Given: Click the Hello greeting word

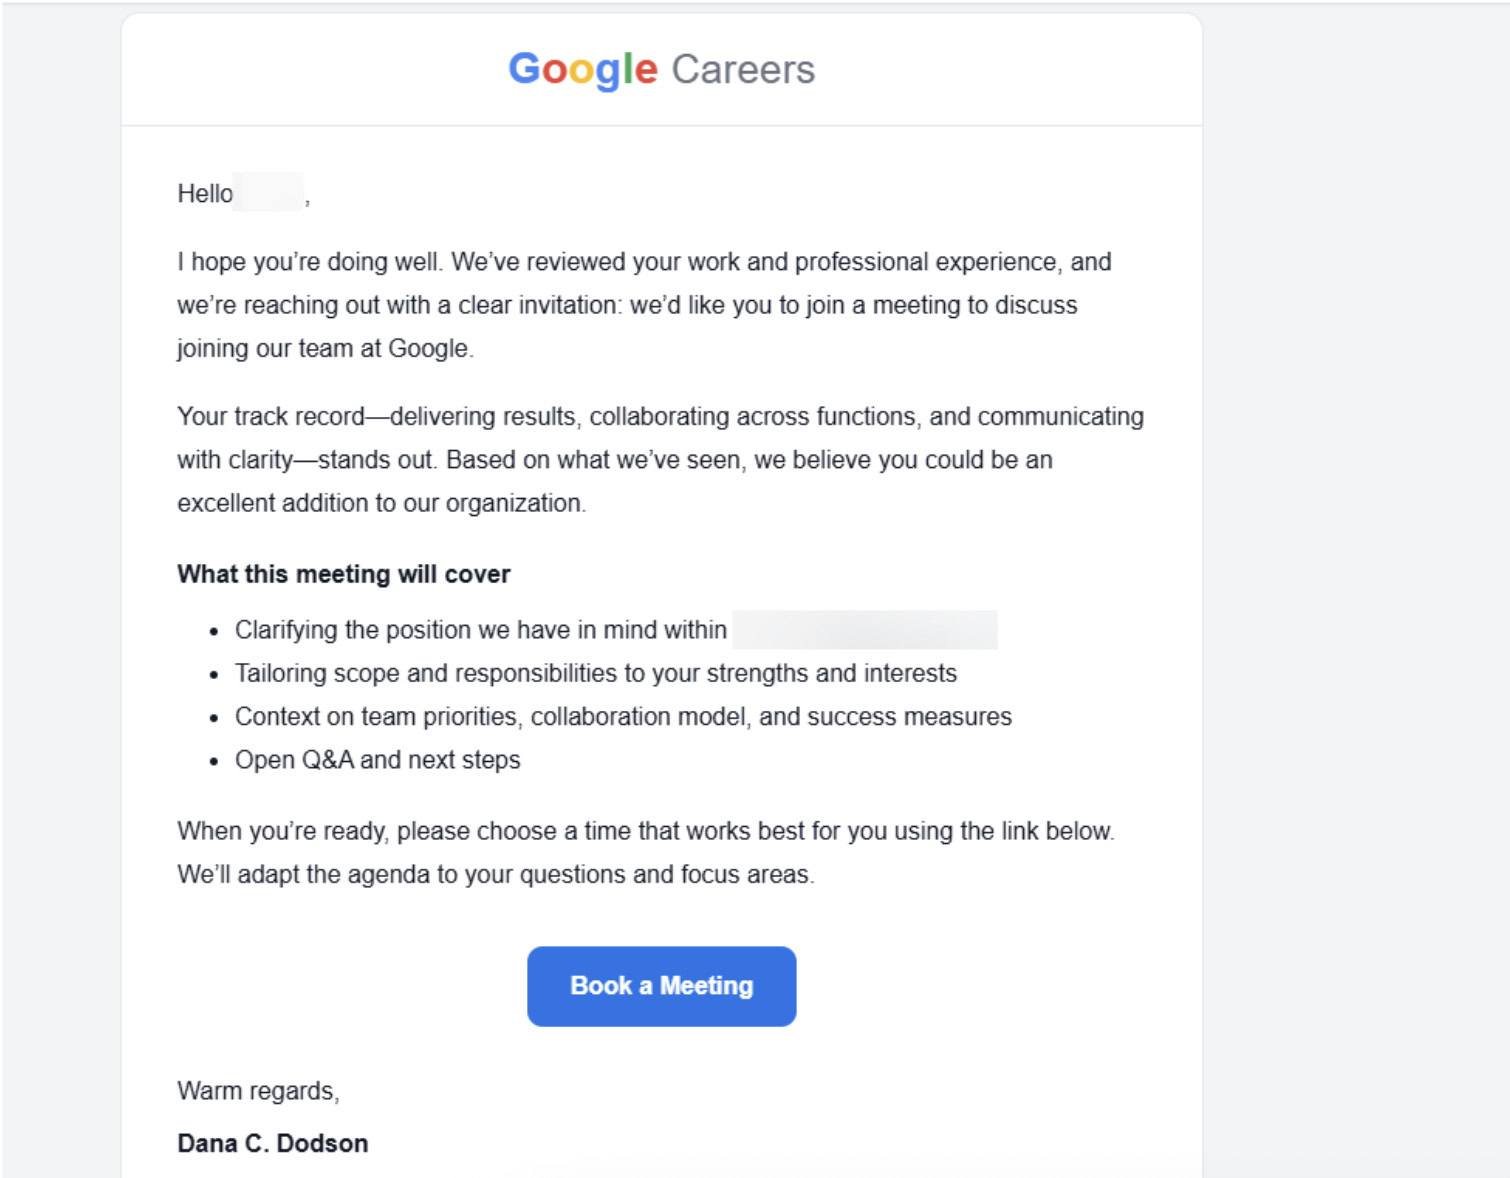Looking at the screenshot, I should [x=205, y=194].
